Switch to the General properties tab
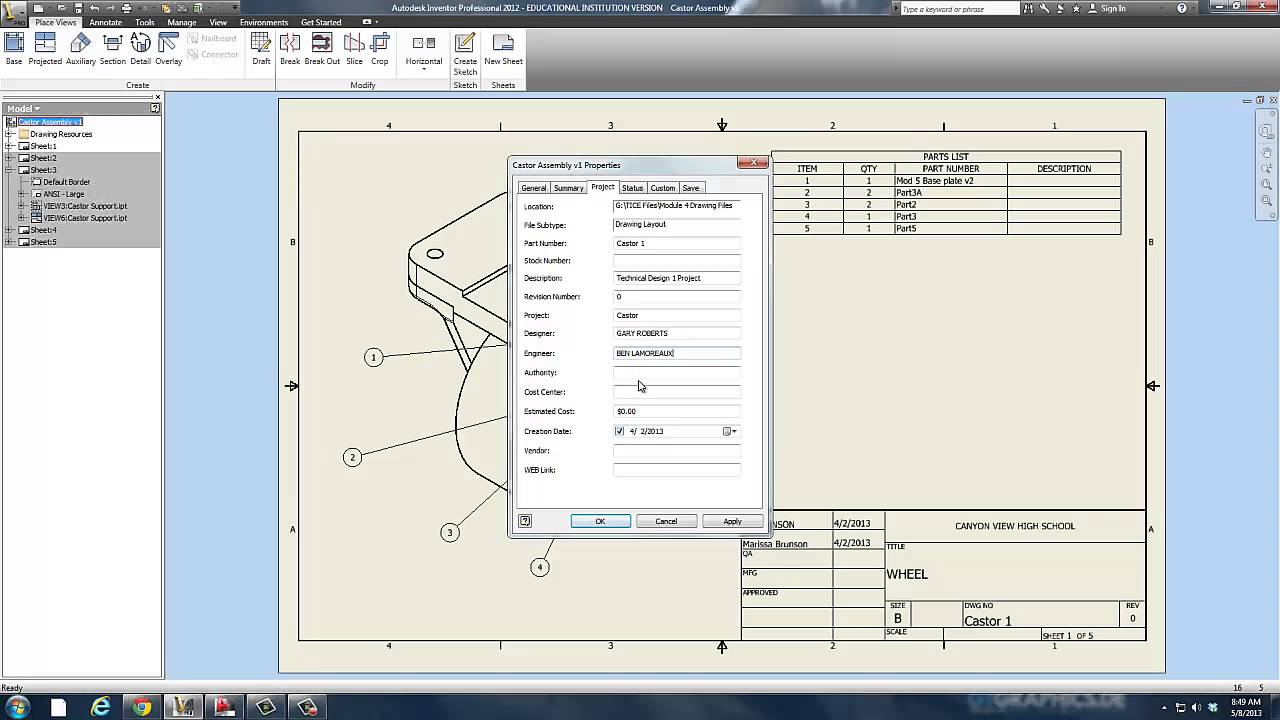 (533, 188)
